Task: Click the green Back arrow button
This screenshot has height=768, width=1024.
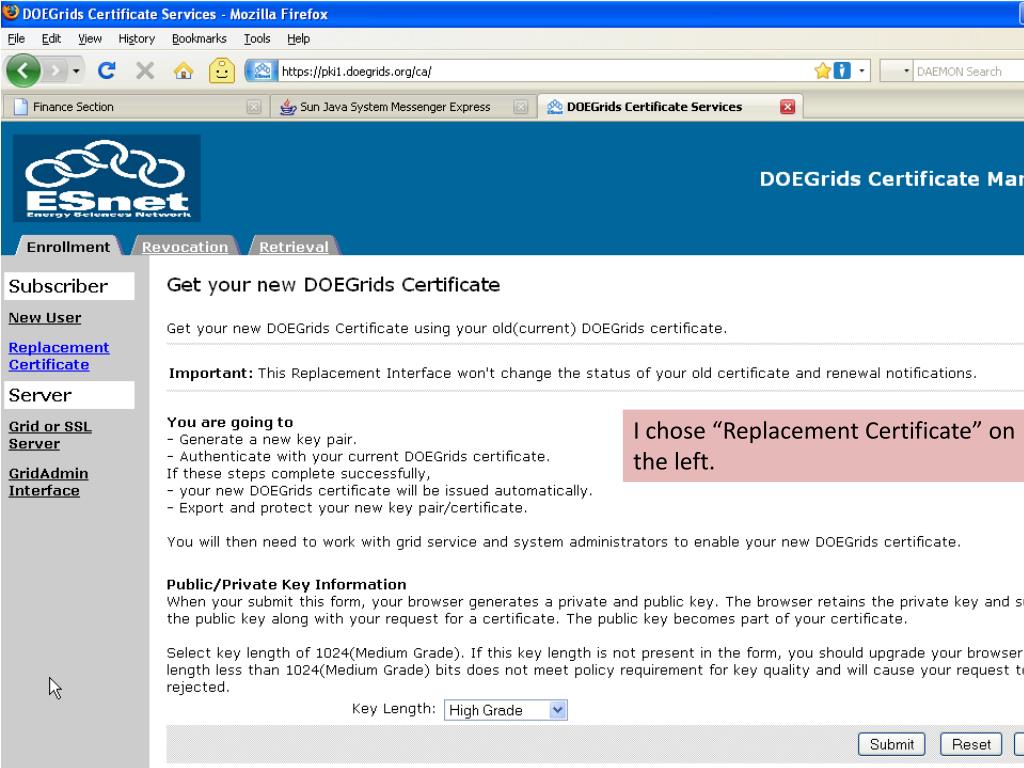Action: (x=24, y=71)
